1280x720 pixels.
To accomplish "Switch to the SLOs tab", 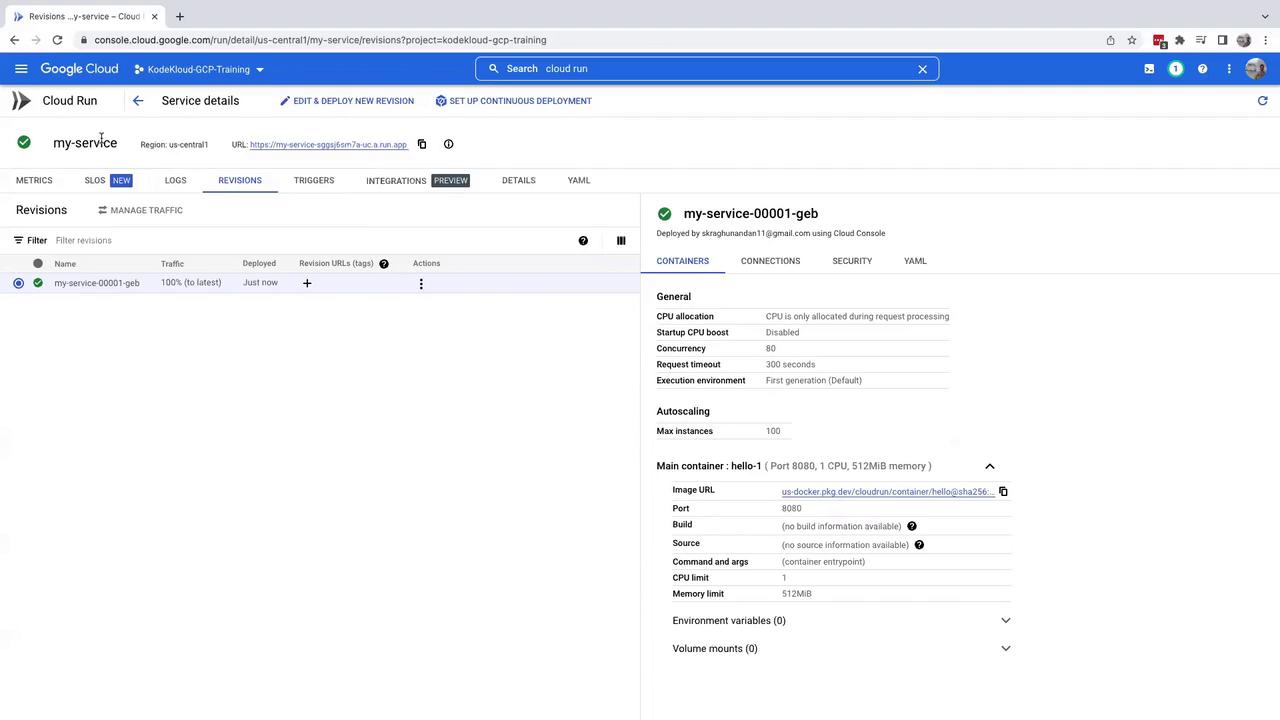I will [x=108, y=180].
